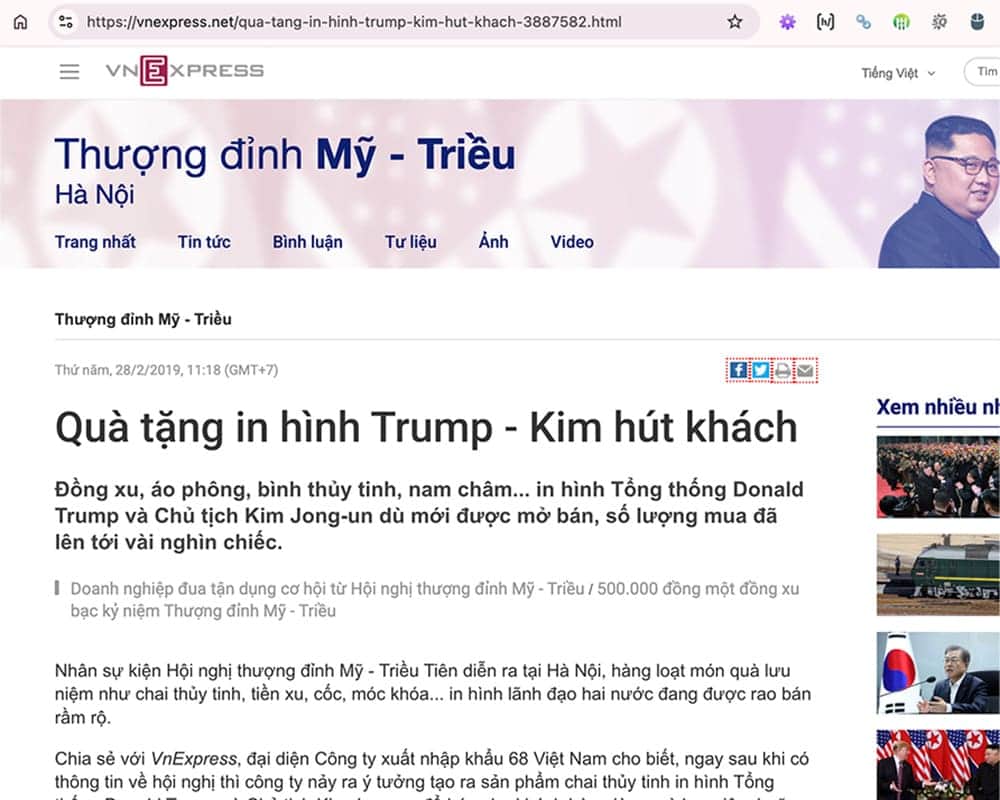
Task: Click the Xem nhiều nhất sidebar heading
Action: coord(938,407)
